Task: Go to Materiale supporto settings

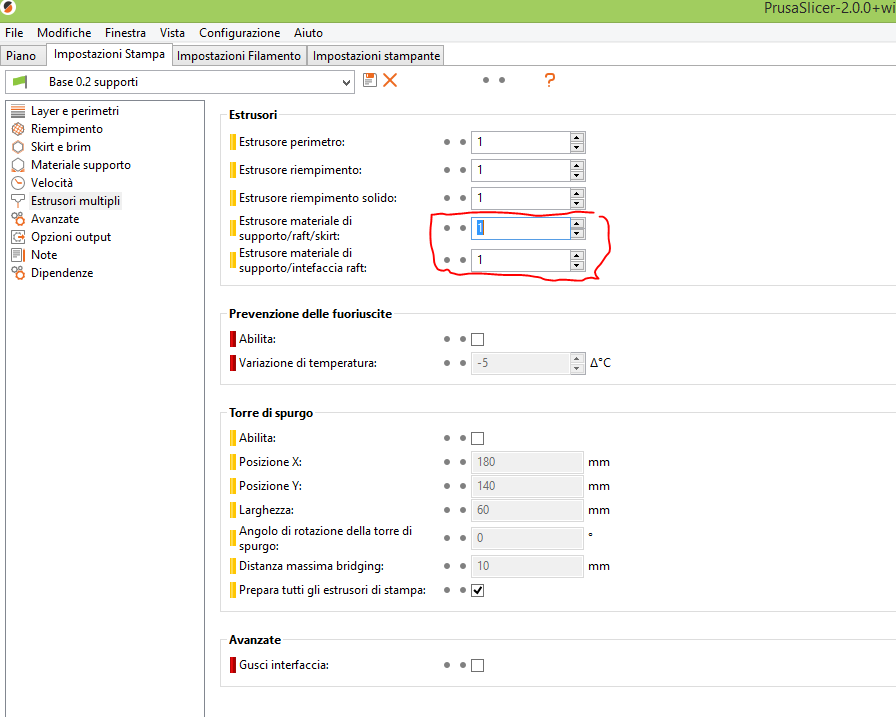Action: pos(80,165)
